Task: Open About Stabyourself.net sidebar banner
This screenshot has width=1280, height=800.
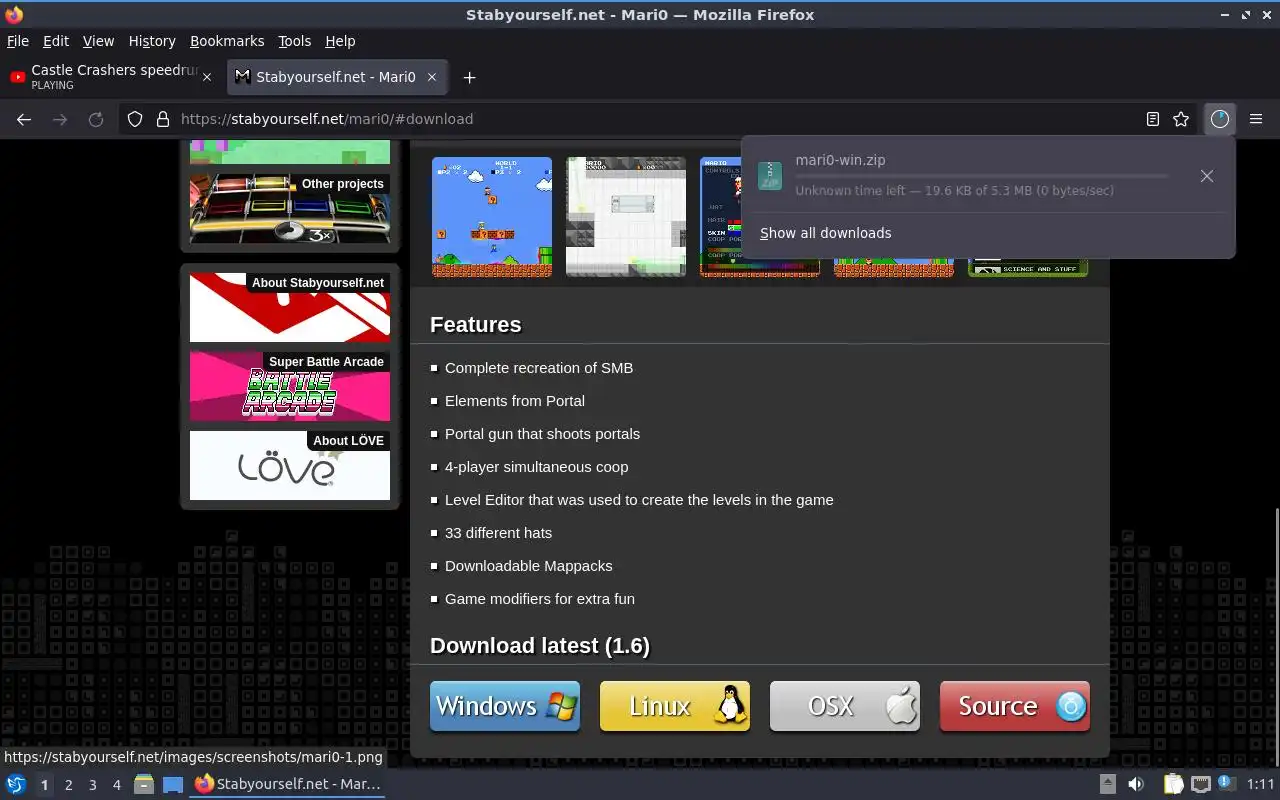Action: point(290,307)
